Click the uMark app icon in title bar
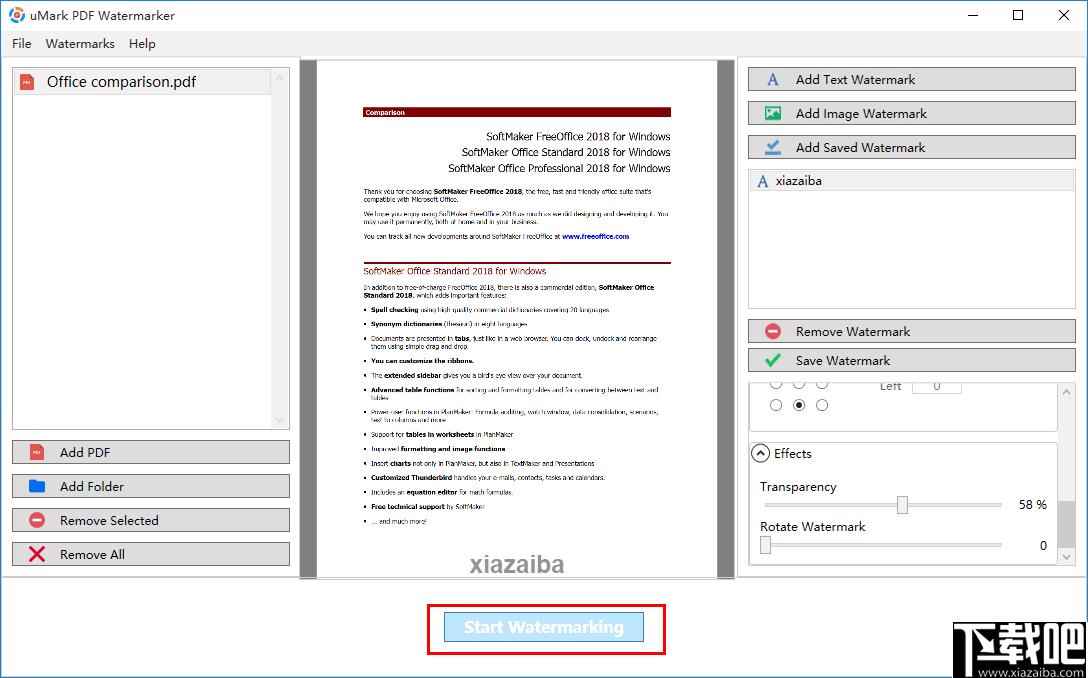 pyautogui.click(x=17, y=15)
